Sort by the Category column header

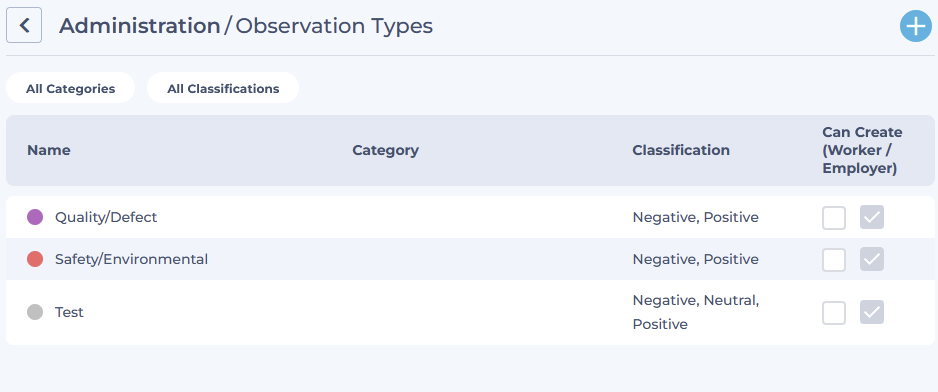pos(385,150)
